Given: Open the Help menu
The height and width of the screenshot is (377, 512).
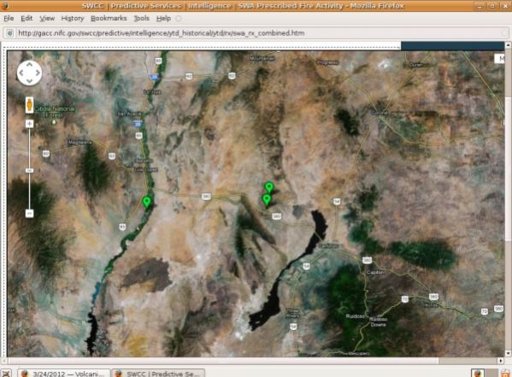Looking at the screenshot, I should (x=163, y=18).
